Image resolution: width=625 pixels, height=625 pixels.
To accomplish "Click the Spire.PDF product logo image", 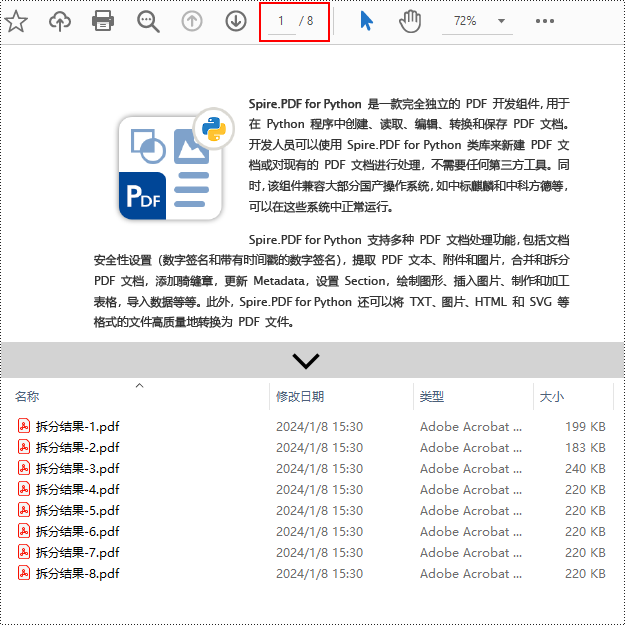I will click(176, 164).
